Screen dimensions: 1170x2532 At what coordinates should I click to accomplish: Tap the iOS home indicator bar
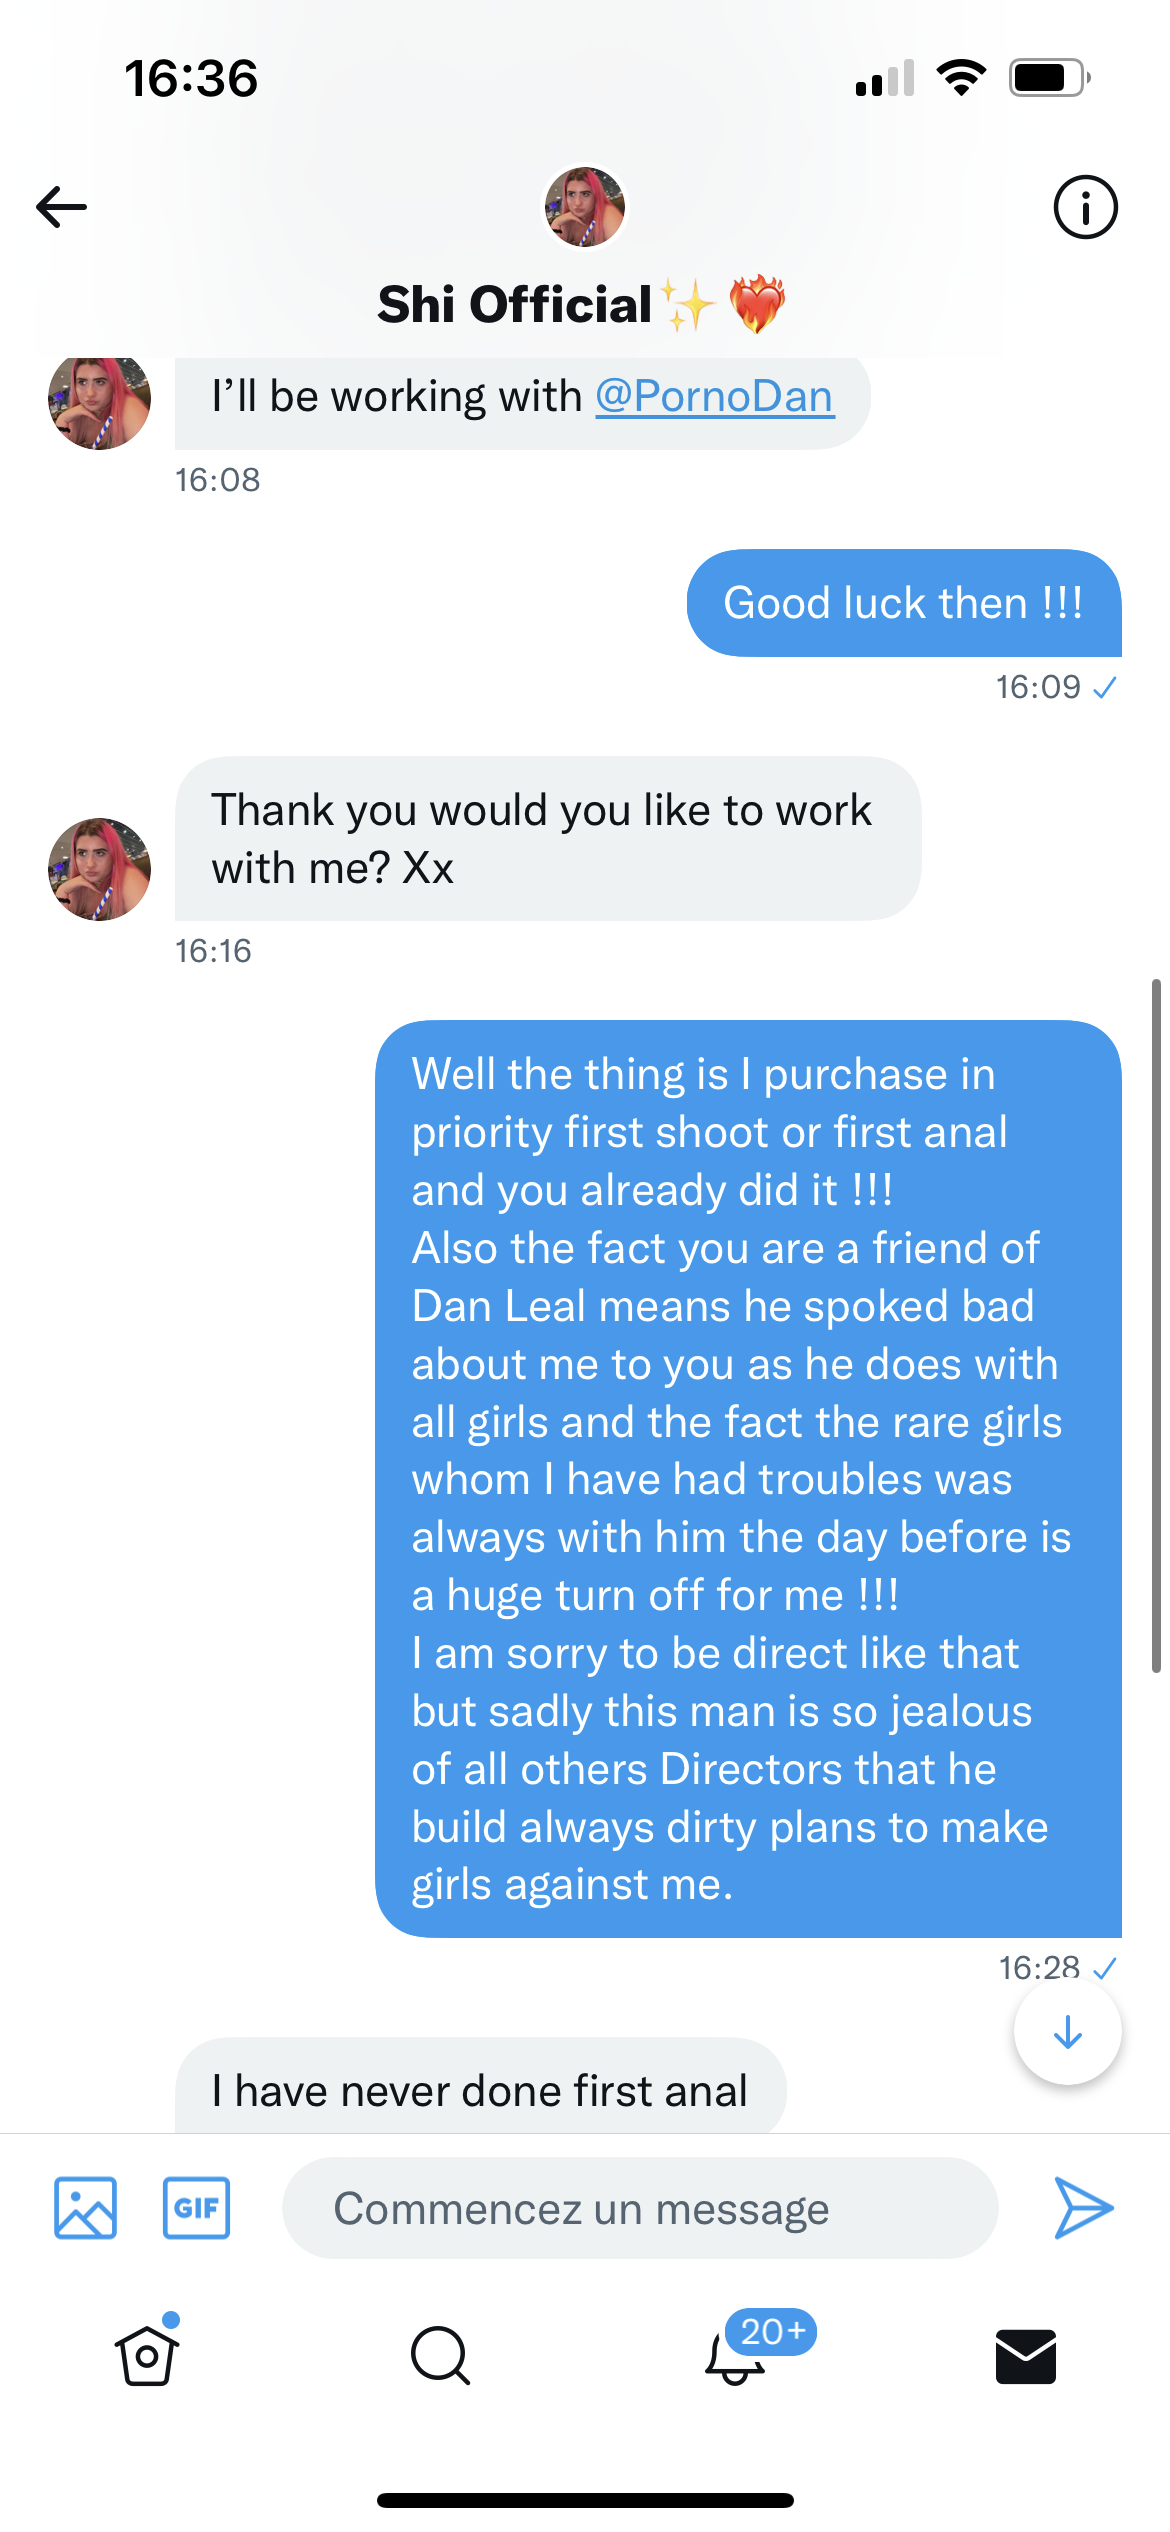(x=585, y=2500)
